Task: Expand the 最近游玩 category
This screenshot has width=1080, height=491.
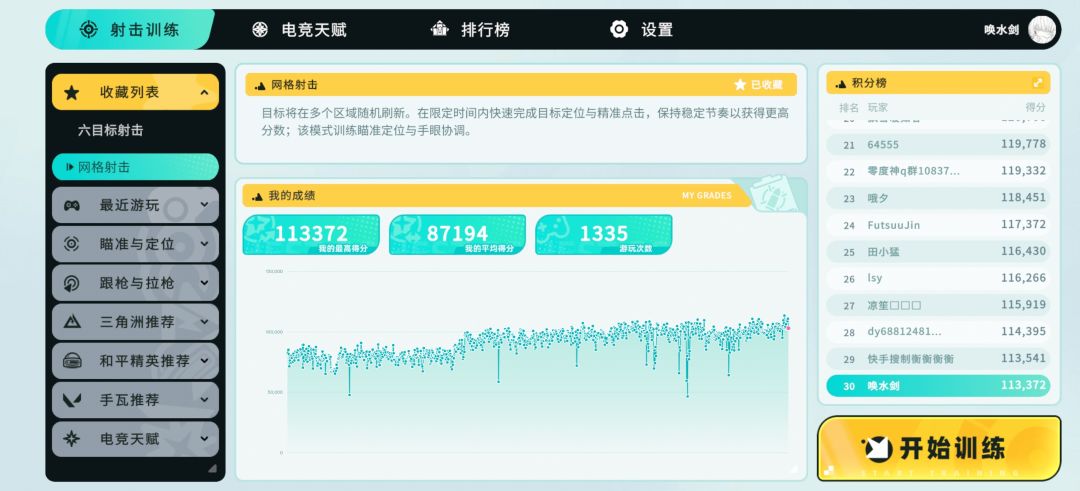Action: (205, 205)
